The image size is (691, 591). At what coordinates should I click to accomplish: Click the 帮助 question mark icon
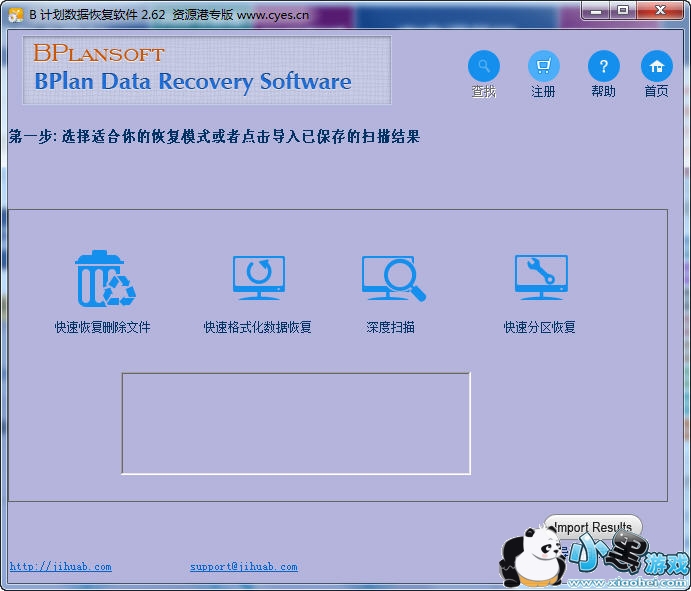coord(603,66)
